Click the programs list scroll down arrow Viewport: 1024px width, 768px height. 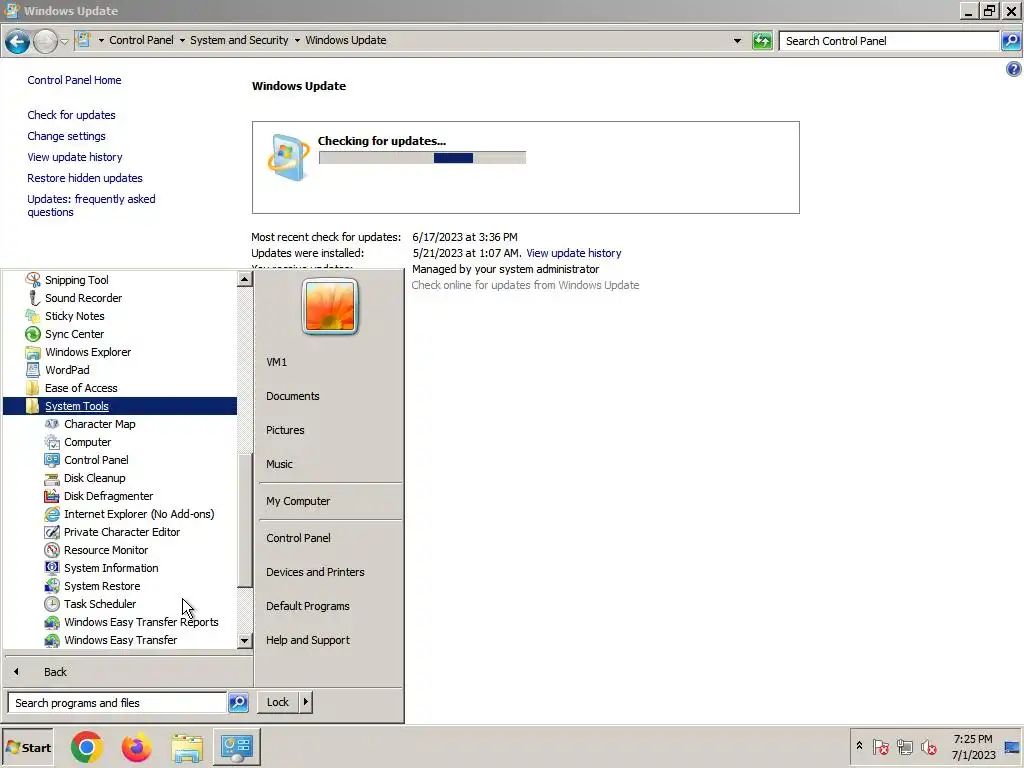[x=244, y=641]
